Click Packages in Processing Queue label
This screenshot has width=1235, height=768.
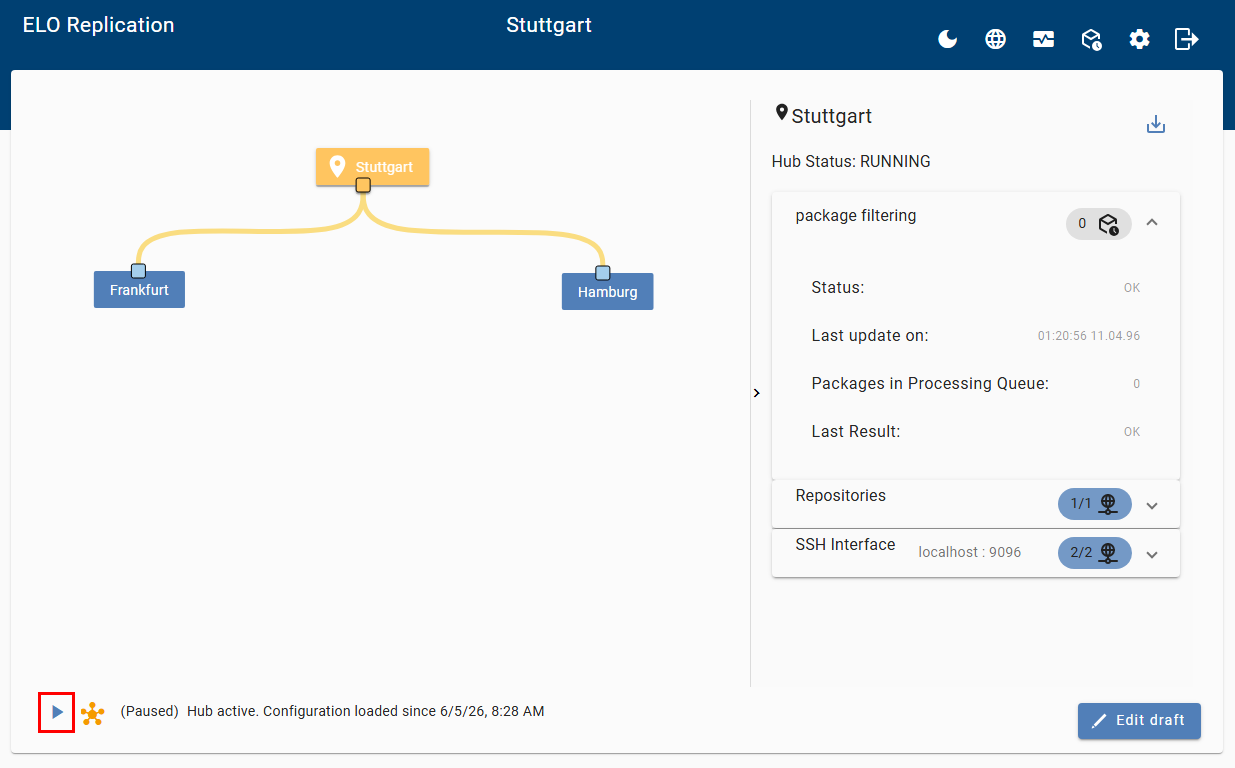coord(930,384)
